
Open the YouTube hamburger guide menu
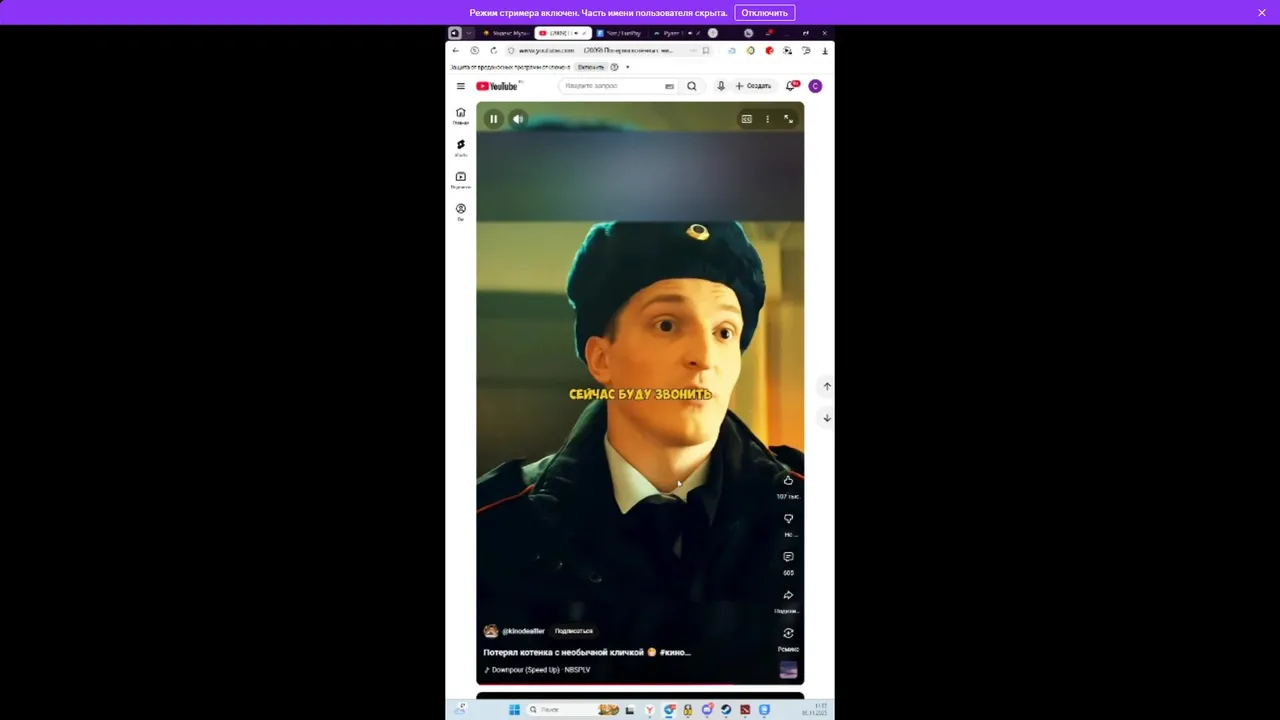461,86
